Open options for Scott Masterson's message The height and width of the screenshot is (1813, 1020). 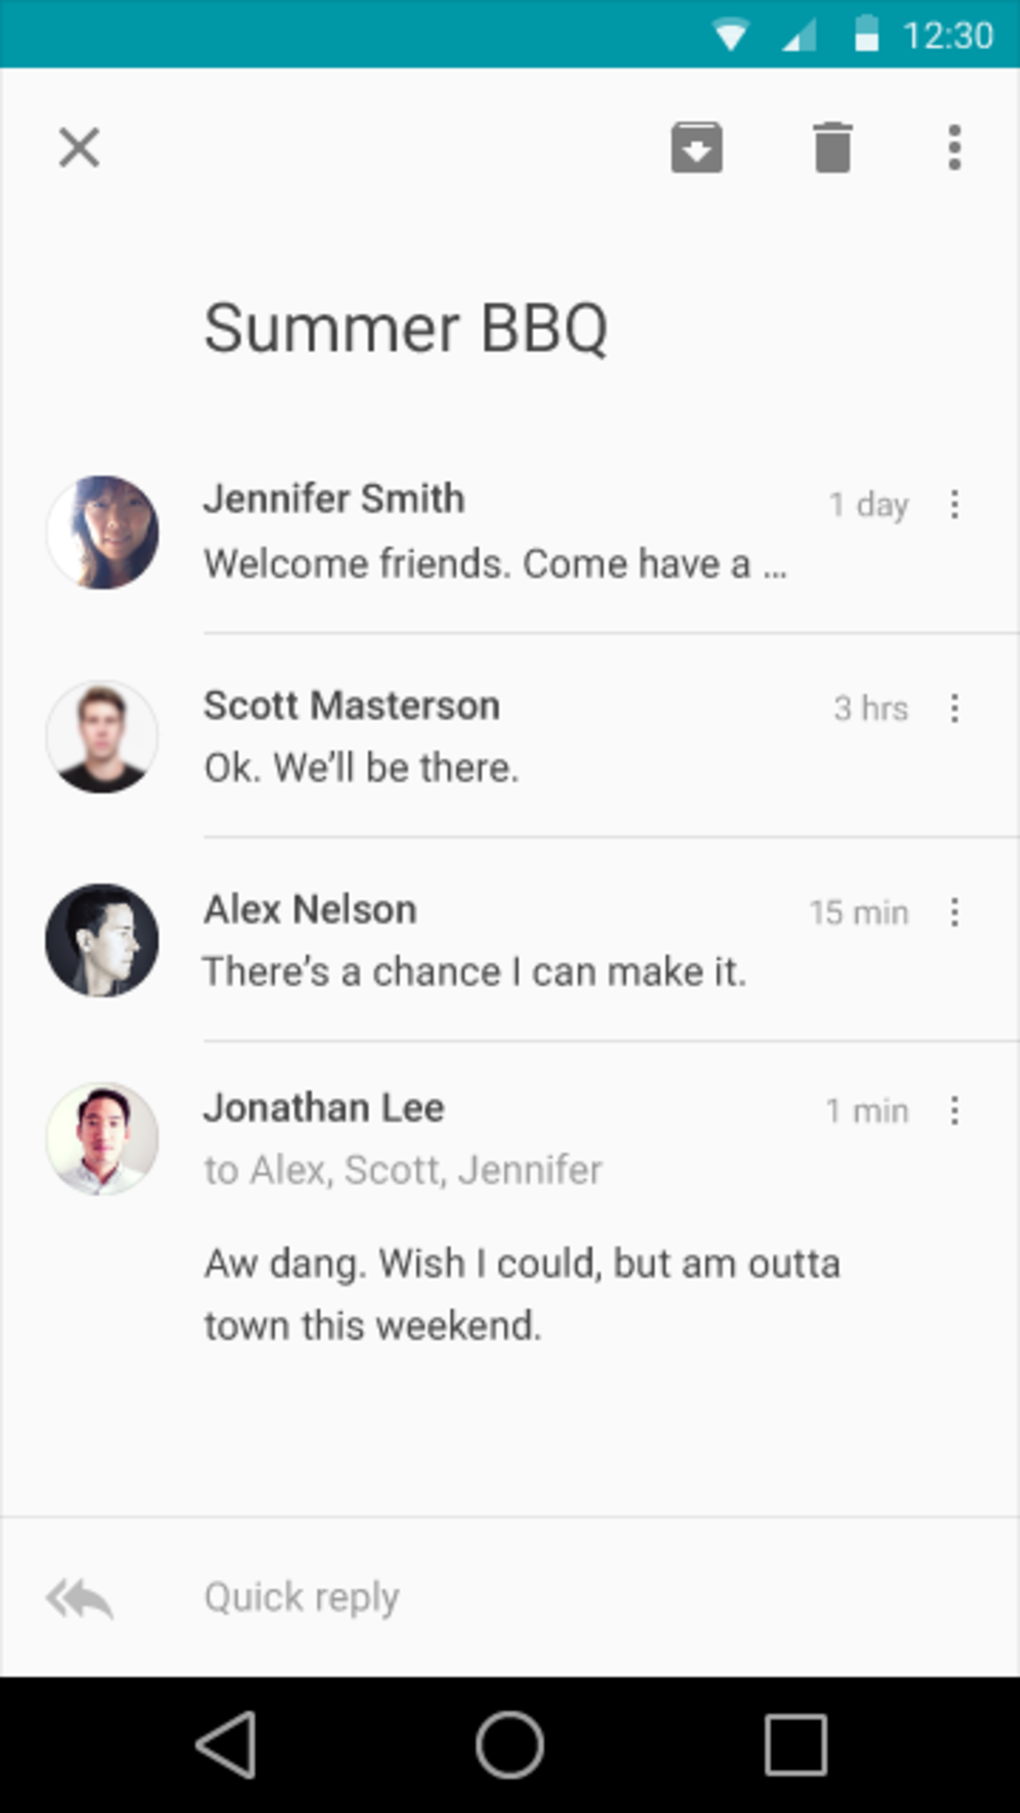pyautogui.click(x=954, y=709)
